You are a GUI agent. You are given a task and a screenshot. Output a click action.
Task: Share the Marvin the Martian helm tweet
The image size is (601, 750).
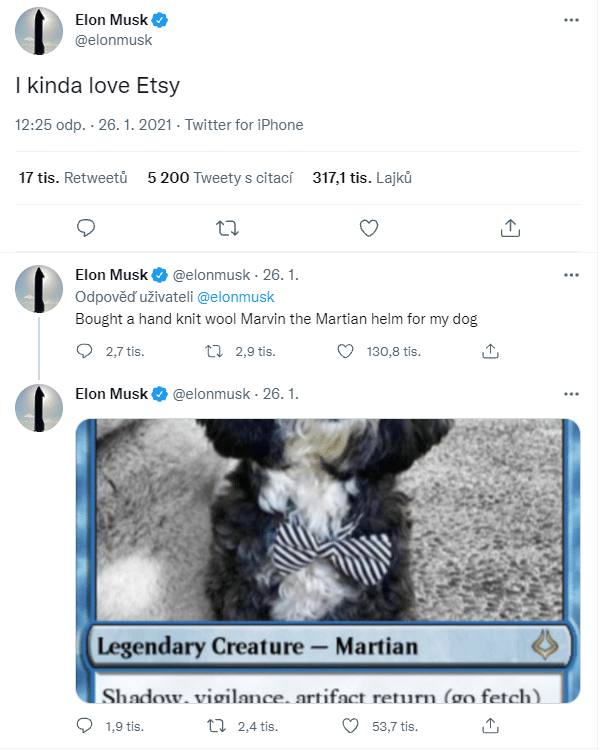click(x=491, y=351)
